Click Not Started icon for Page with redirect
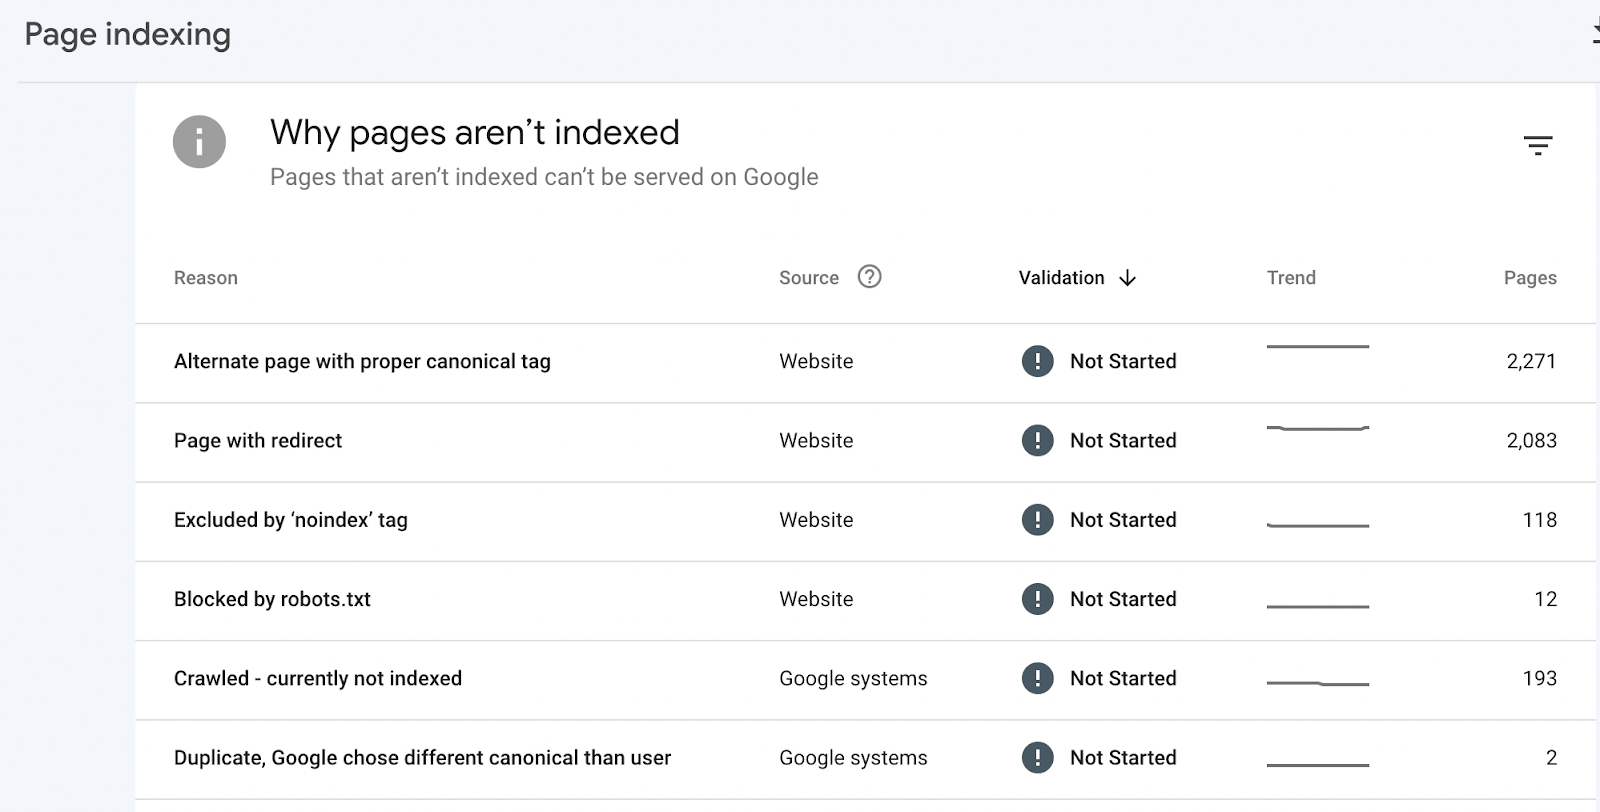This screenshot has height=812, width=1600. pos(1037,440)
